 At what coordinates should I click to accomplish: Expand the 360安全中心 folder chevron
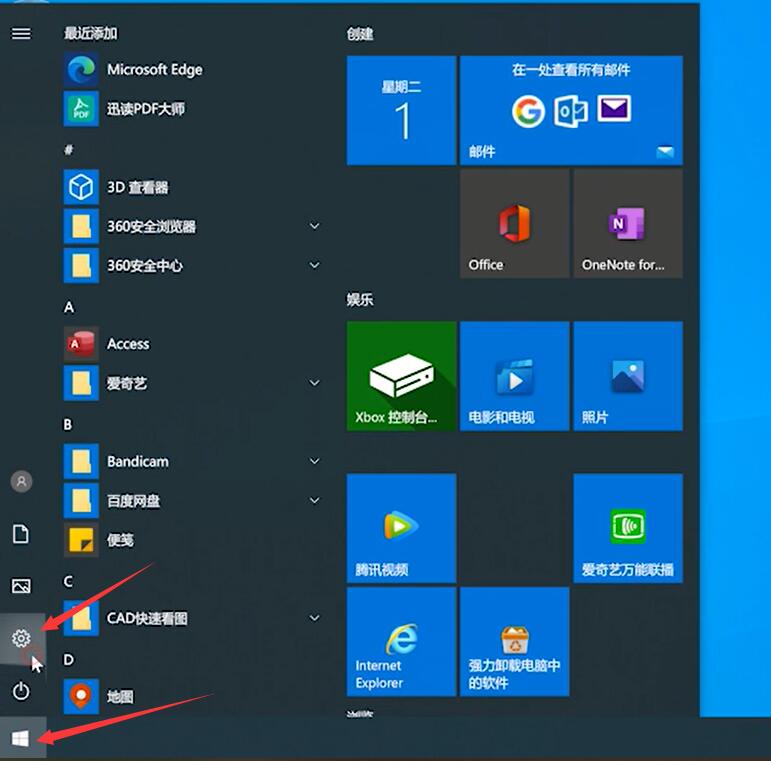point(315,265)
